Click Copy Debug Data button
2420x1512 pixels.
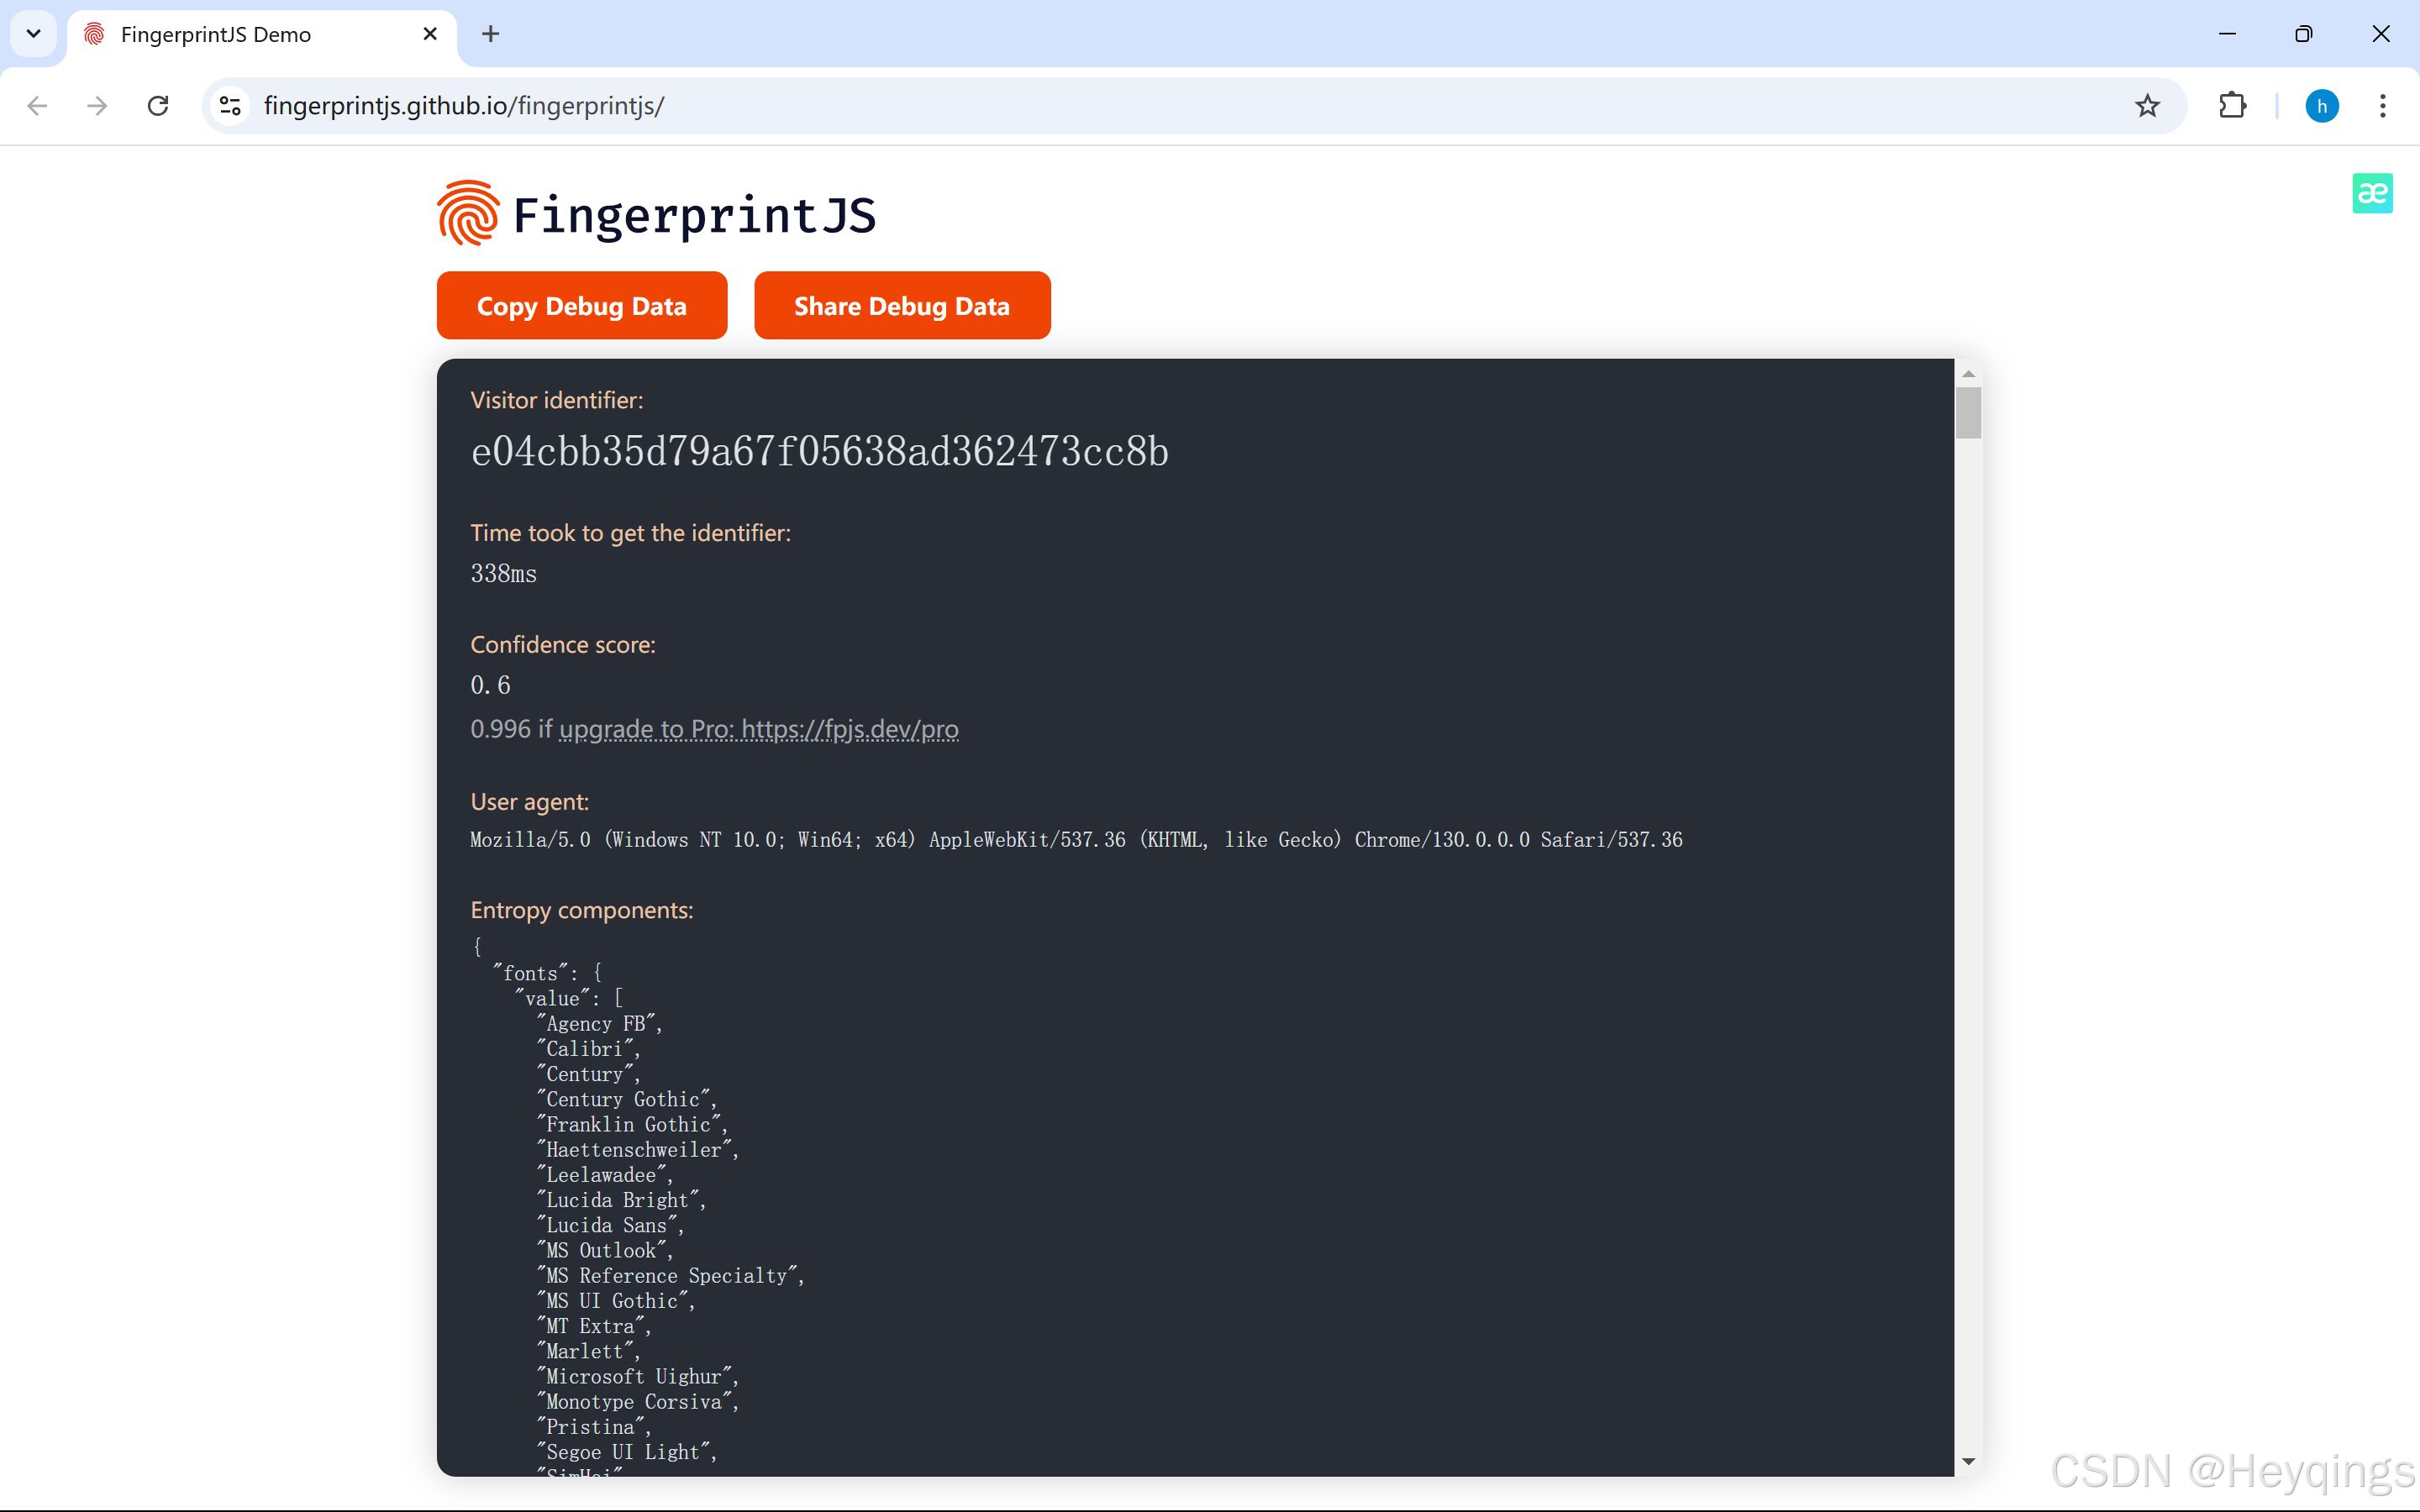[x=581, y=306]
